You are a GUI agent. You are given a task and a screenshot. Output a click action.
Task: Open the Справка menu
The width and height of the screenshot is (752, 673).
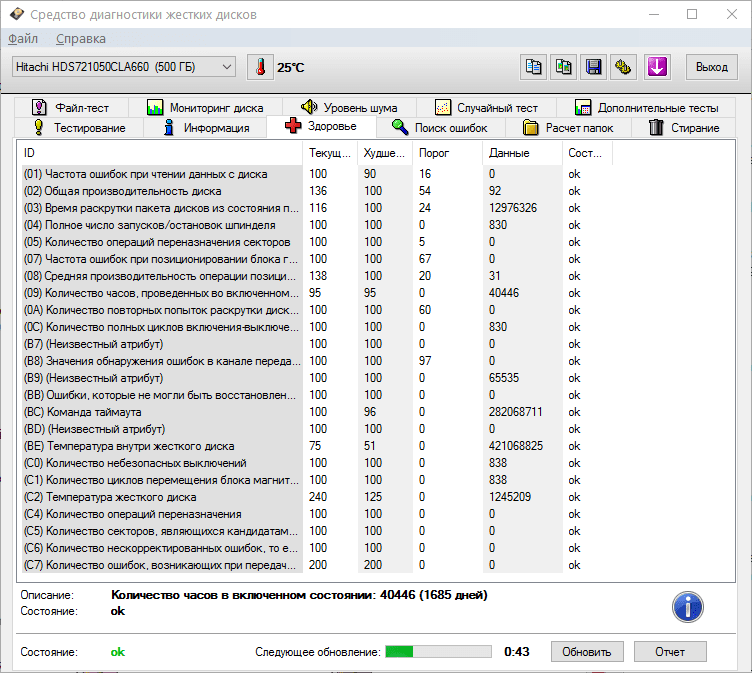pos(81,39)
